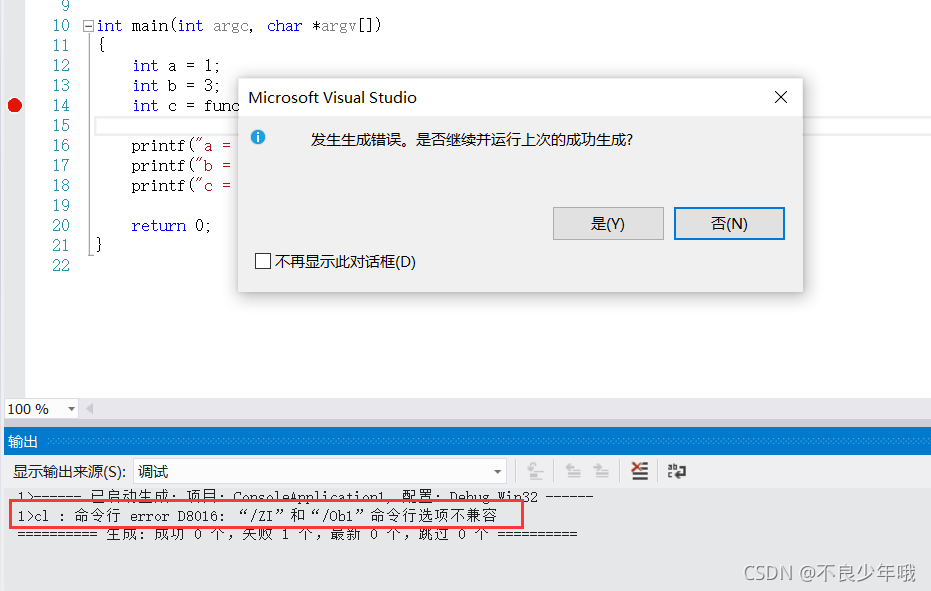Viewport: 931px width, 591px height.
Task: Click the return 0 line in the editor
Action: pos(171,226)
